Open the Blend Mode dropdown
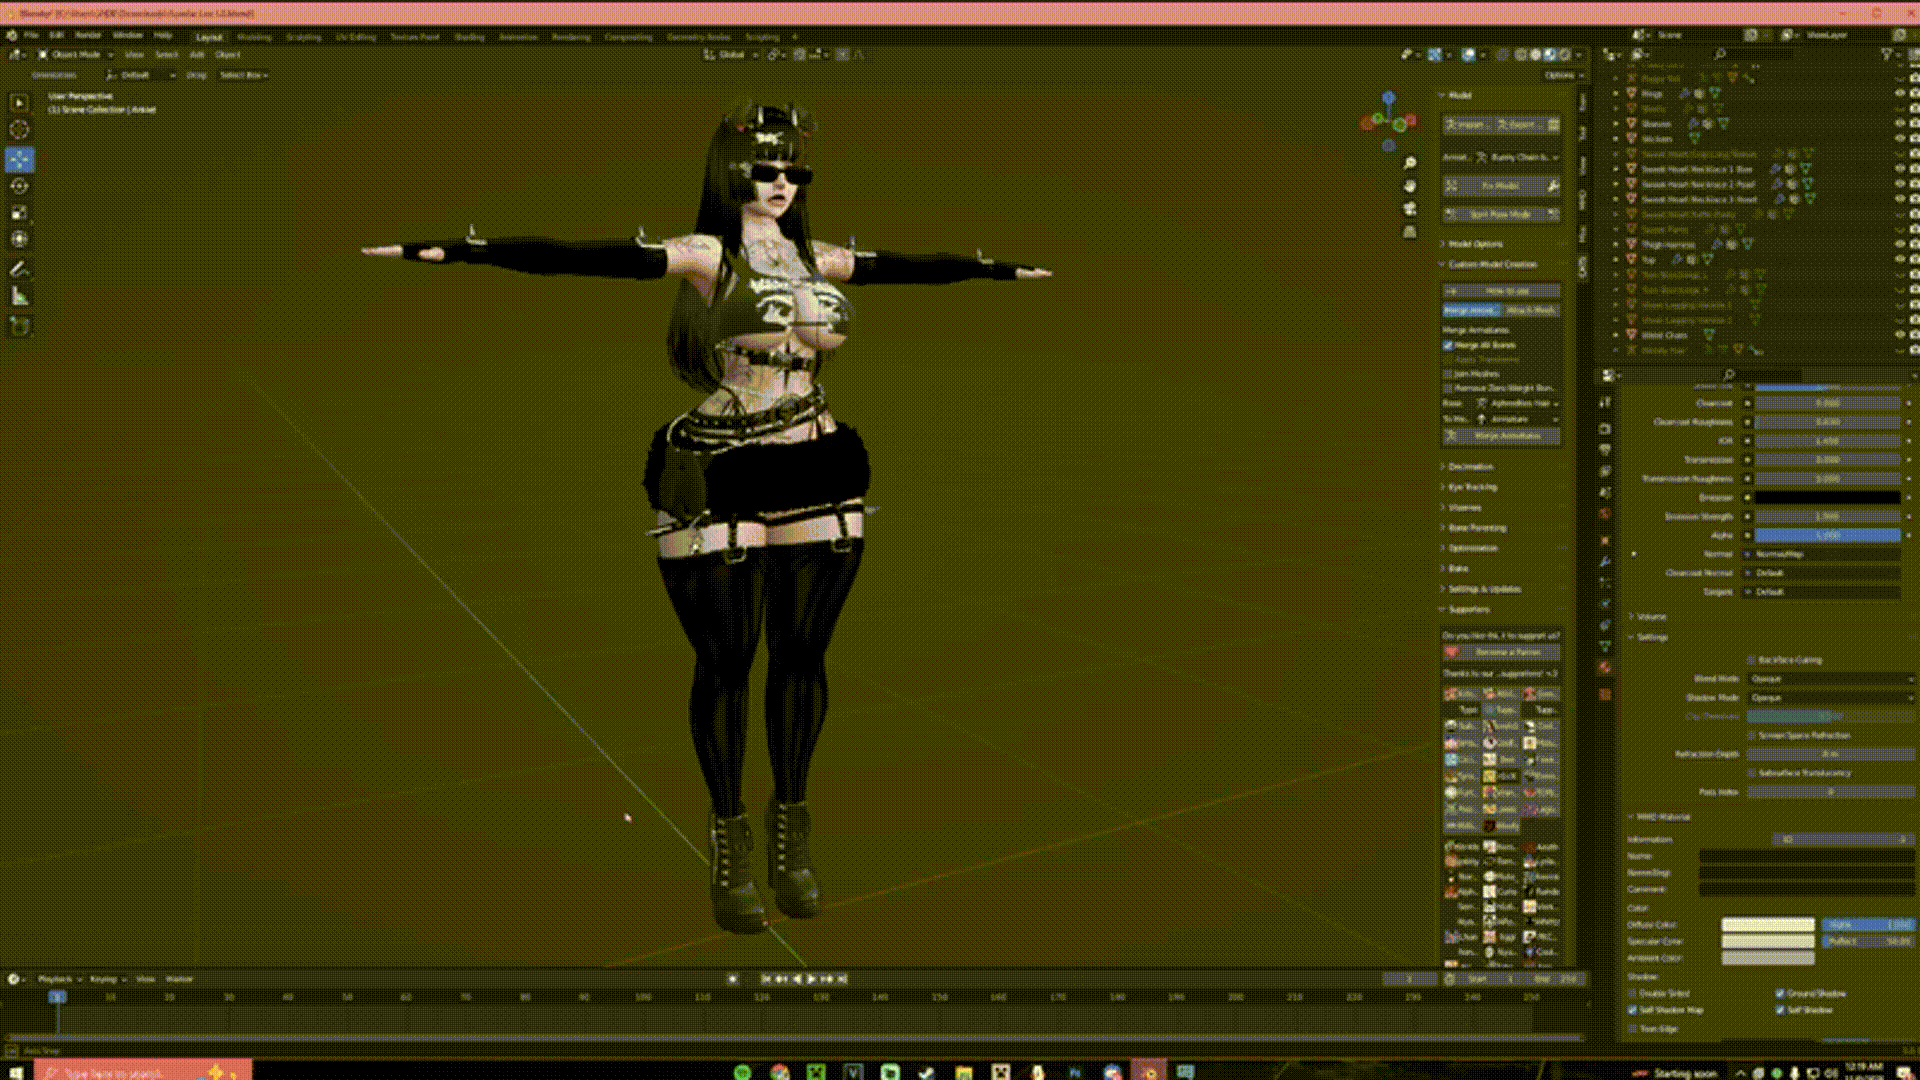 coord(1830,679)
